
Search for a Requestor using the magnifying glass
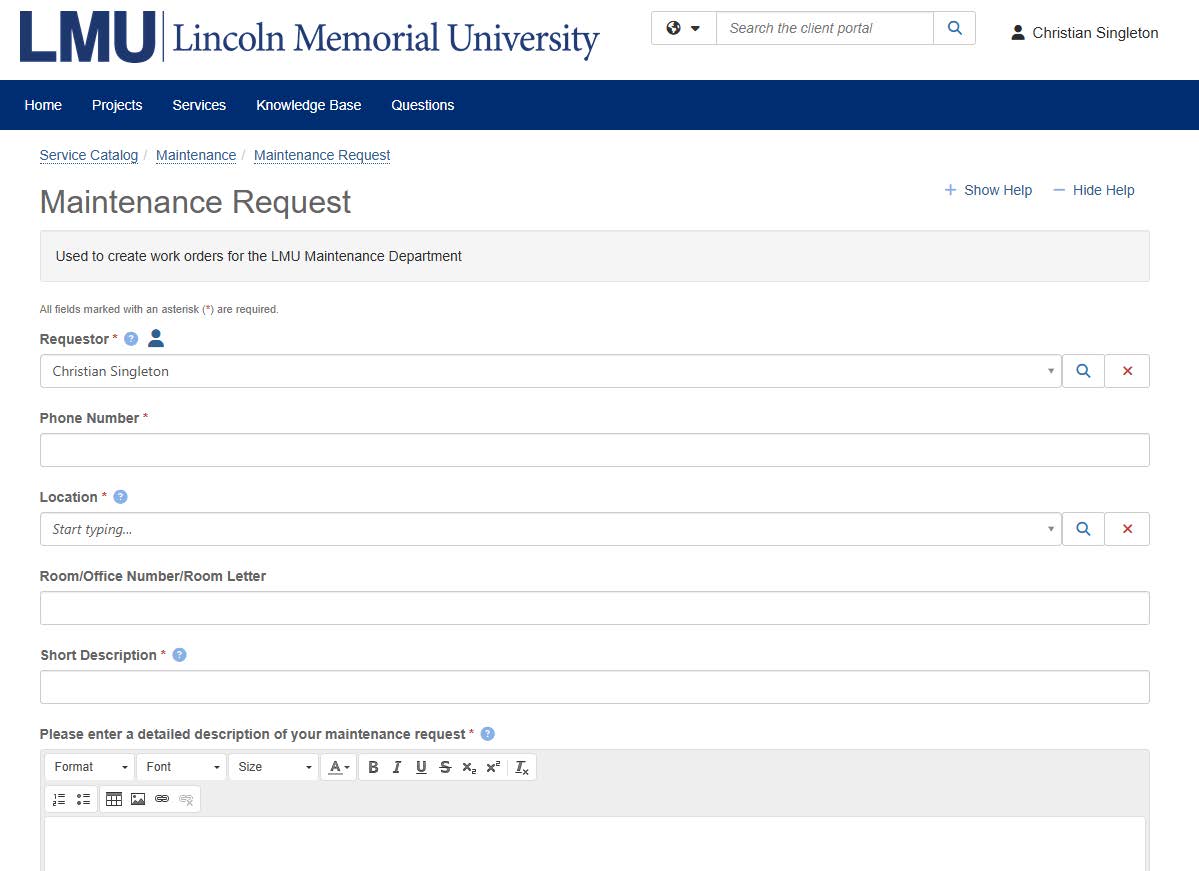(x=1083, y=370)
